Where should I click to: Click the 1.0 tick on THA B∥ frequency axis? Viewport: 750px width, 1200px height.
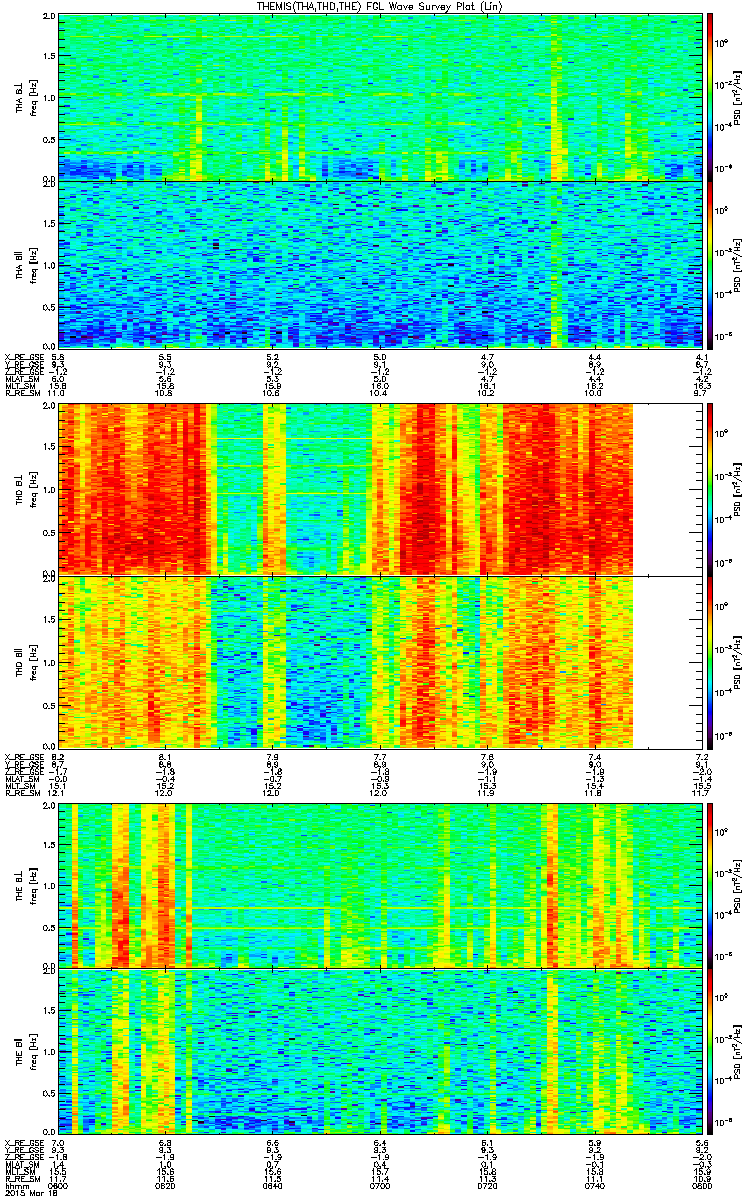coord(49,264)
